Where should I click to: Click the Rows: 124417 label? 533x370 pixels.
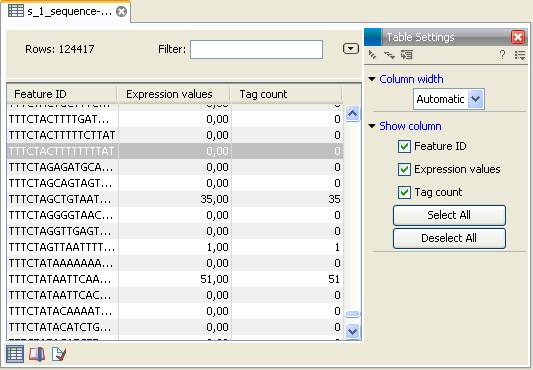(x=60, y=49)
